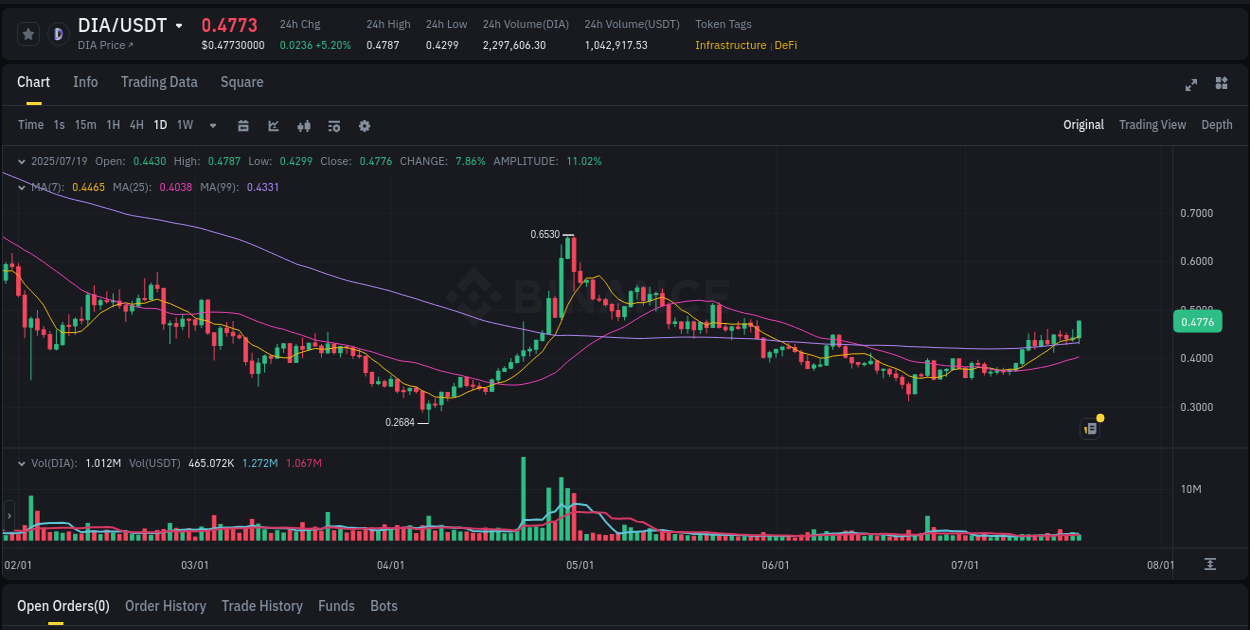Viewport: 1250px width, 630px height.
Task: Open the Depth chart view
Action: [1216, 125]
